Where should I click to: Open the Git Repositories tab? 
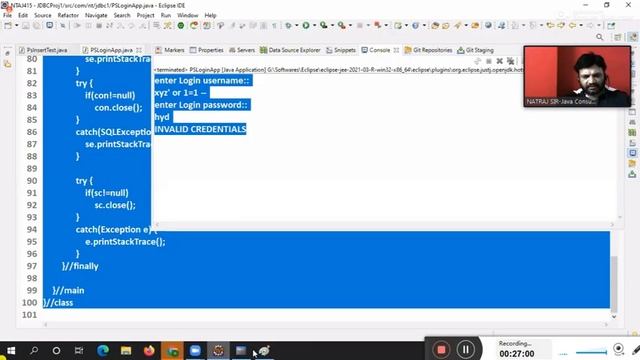(x=429, y=50)
